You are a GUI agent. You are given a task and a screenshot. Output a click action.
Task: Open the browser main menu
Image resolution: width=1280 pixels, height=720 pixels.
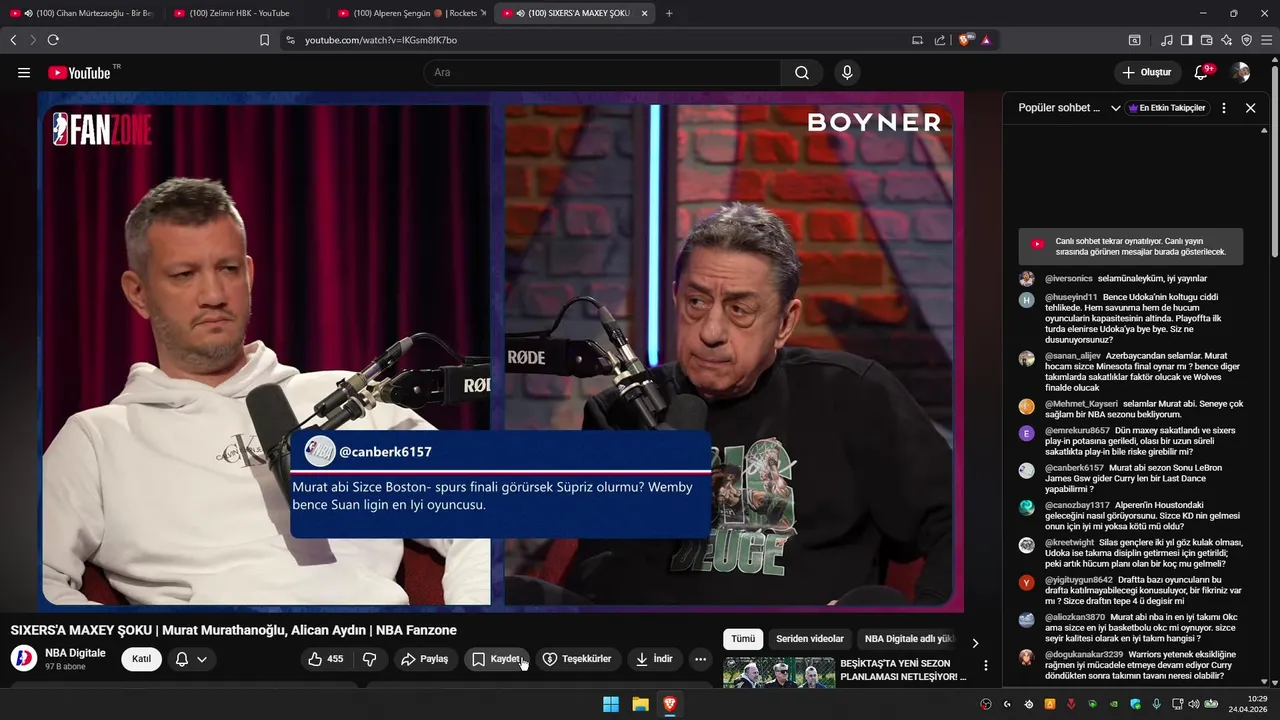1266,40
